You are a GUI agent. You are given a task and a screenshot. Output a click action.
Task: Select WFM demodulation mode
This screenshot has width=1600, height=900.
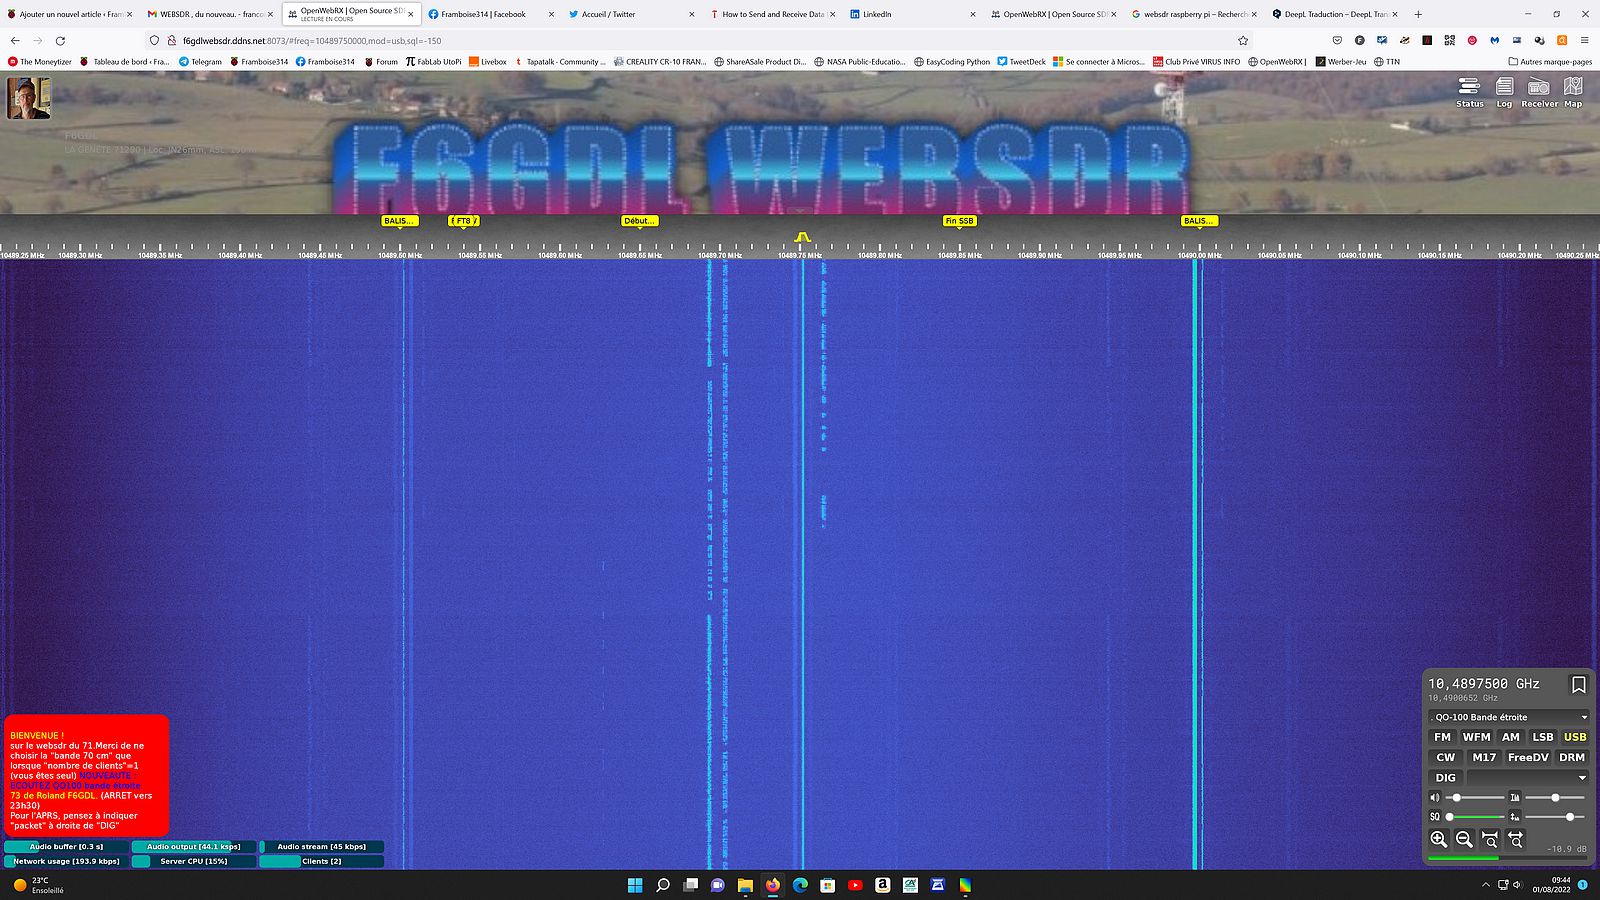1477,737
